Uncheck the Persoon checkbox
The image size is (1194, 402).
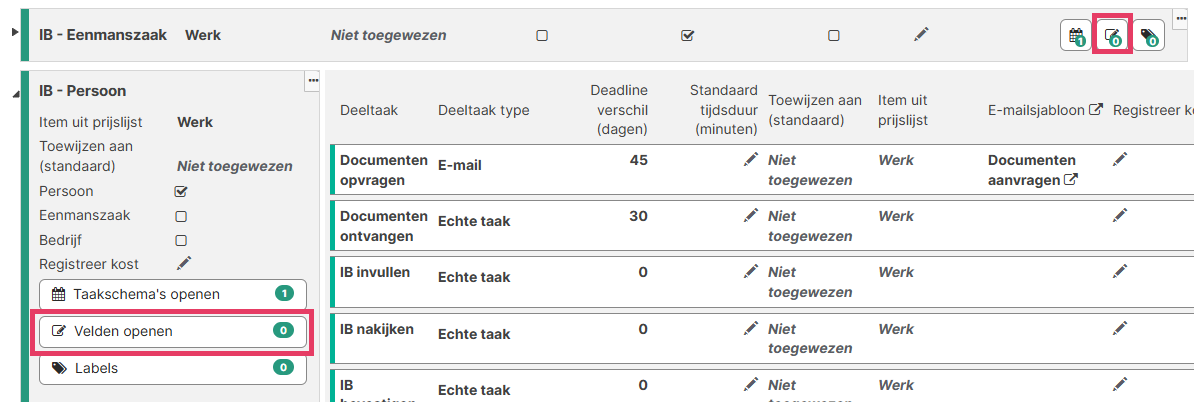tap(181, 191)
